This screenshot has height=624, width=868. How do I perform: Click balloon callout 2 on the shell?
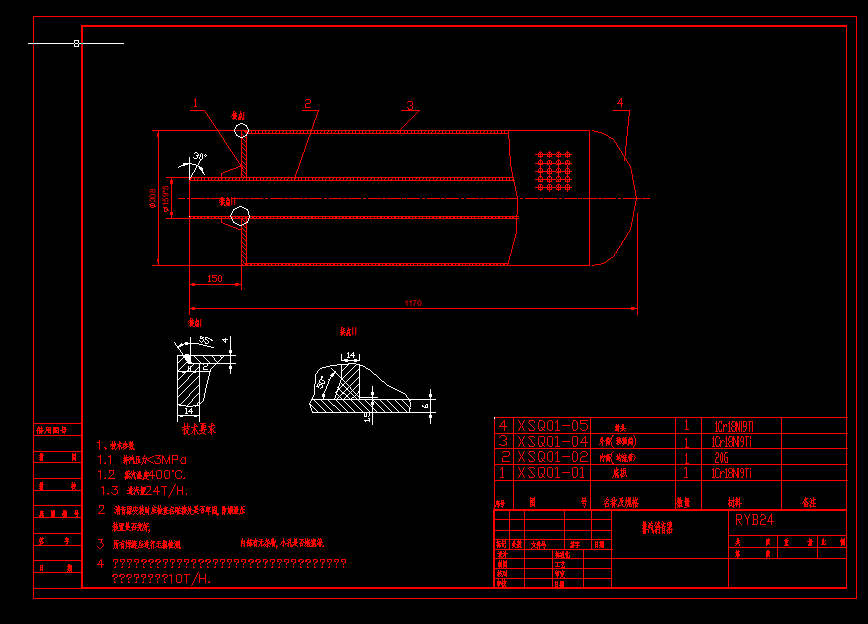pyautogui.click(x=308, y=101)
